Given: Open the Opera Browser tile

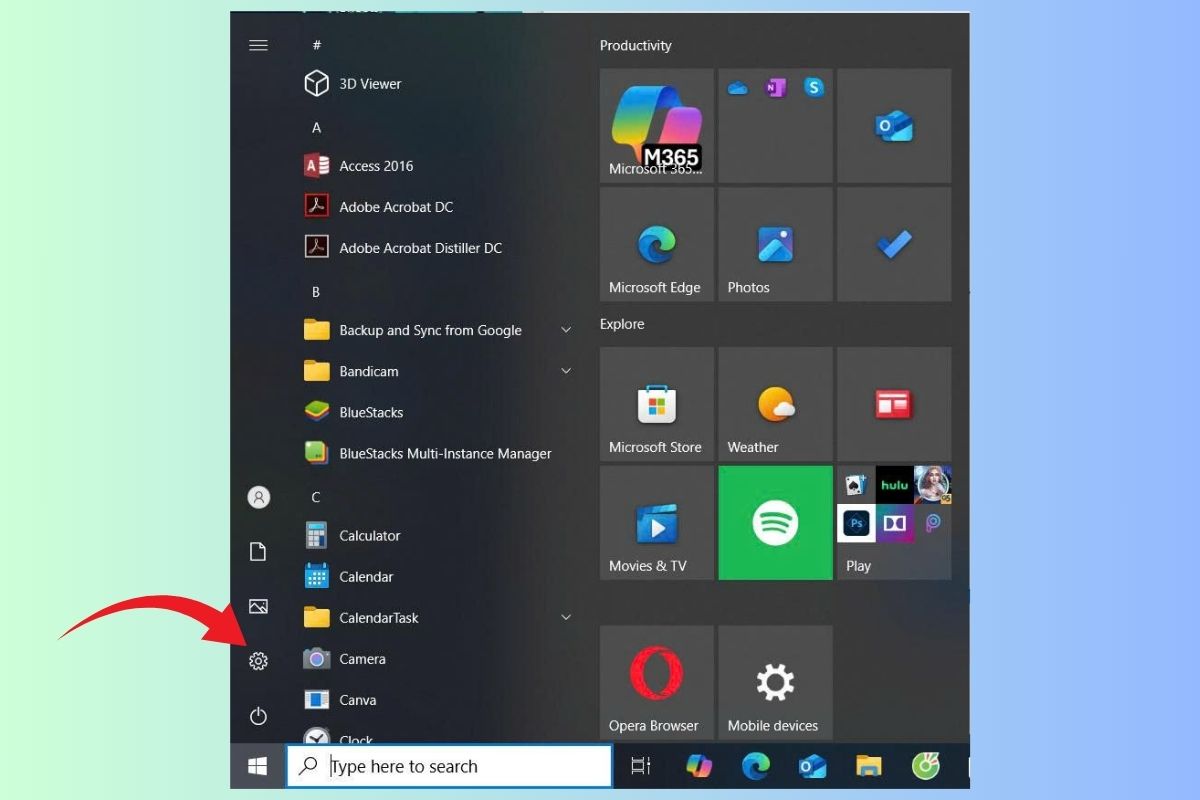Looking at the screenshot, I should [657, 683].
